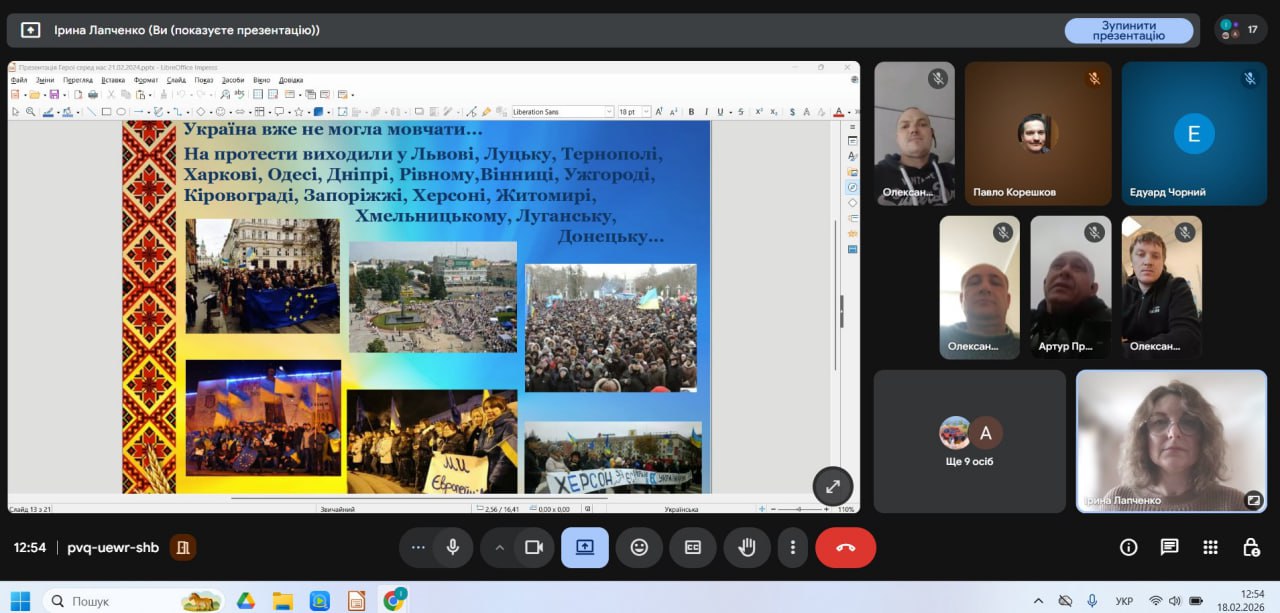This screenshot has width=1280, height=613.
Task: Open the Слайд menu in Impress
Action: click(x=176, y=80)
